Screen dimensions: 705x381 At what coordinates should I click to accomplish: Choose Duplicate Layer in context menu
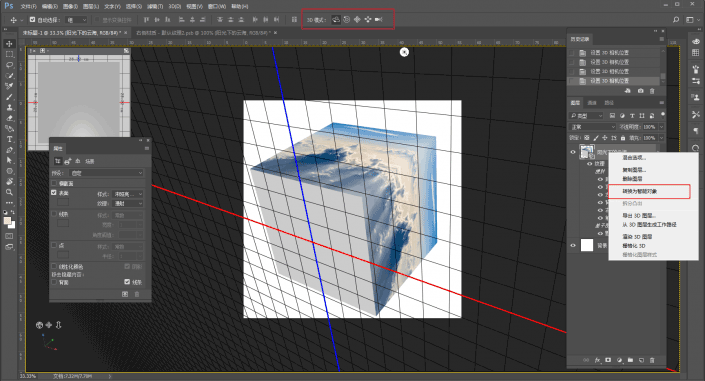pyautogui.click(x=634, y=170)
